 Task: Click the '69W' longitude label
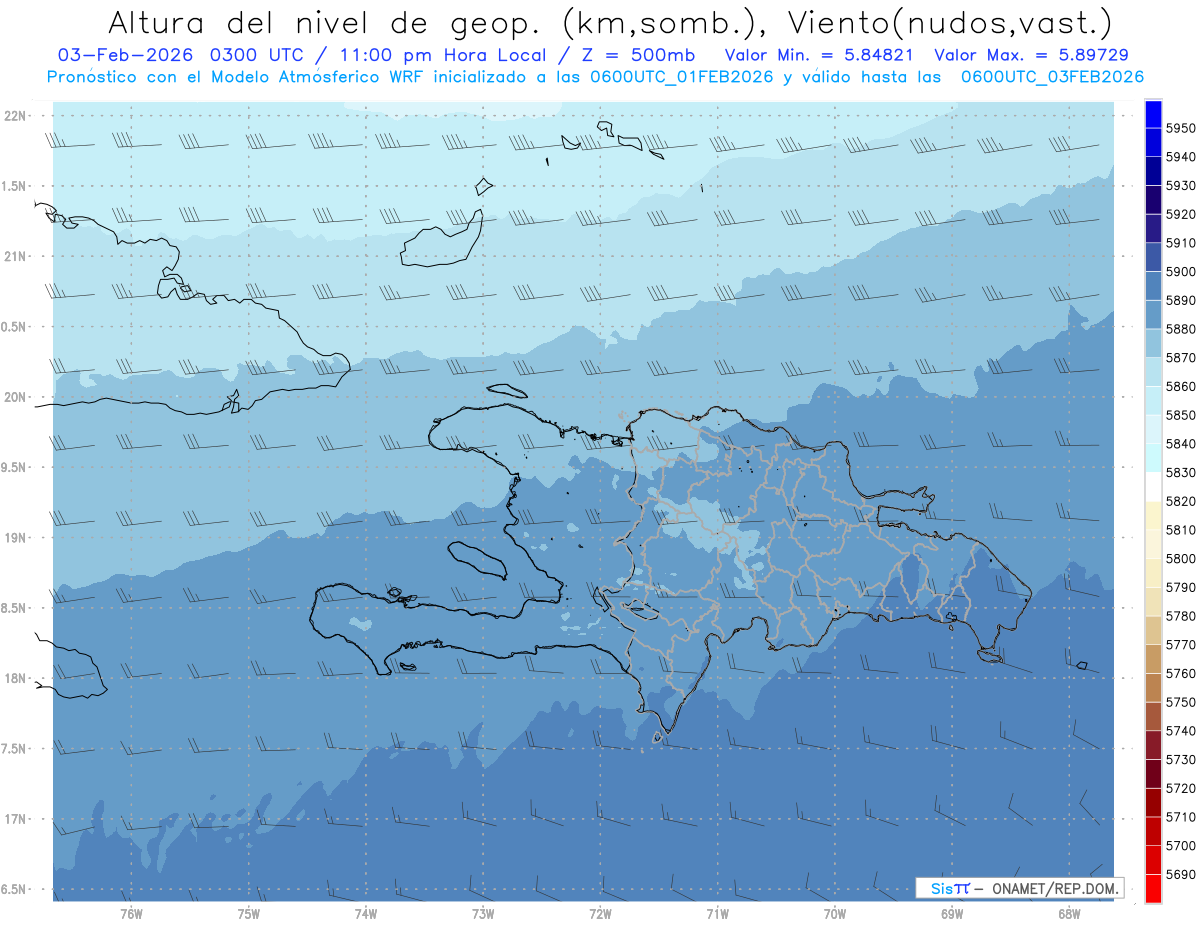pyautogui.click(x=952, y=913)
